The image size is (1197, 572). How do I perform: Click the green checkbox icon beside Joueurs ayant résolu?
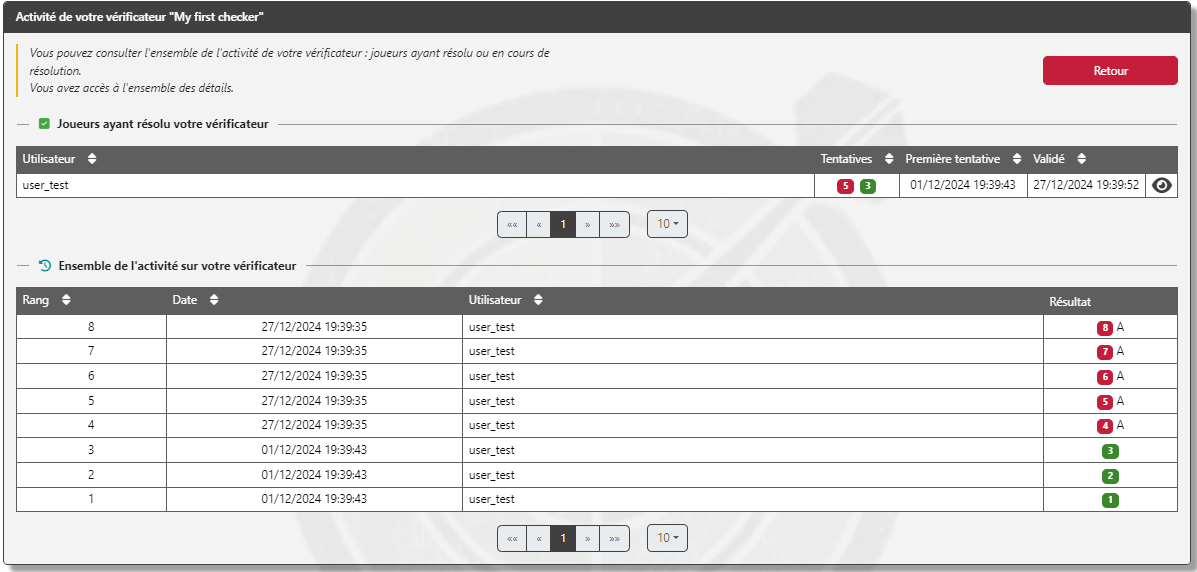click(44, 123)
